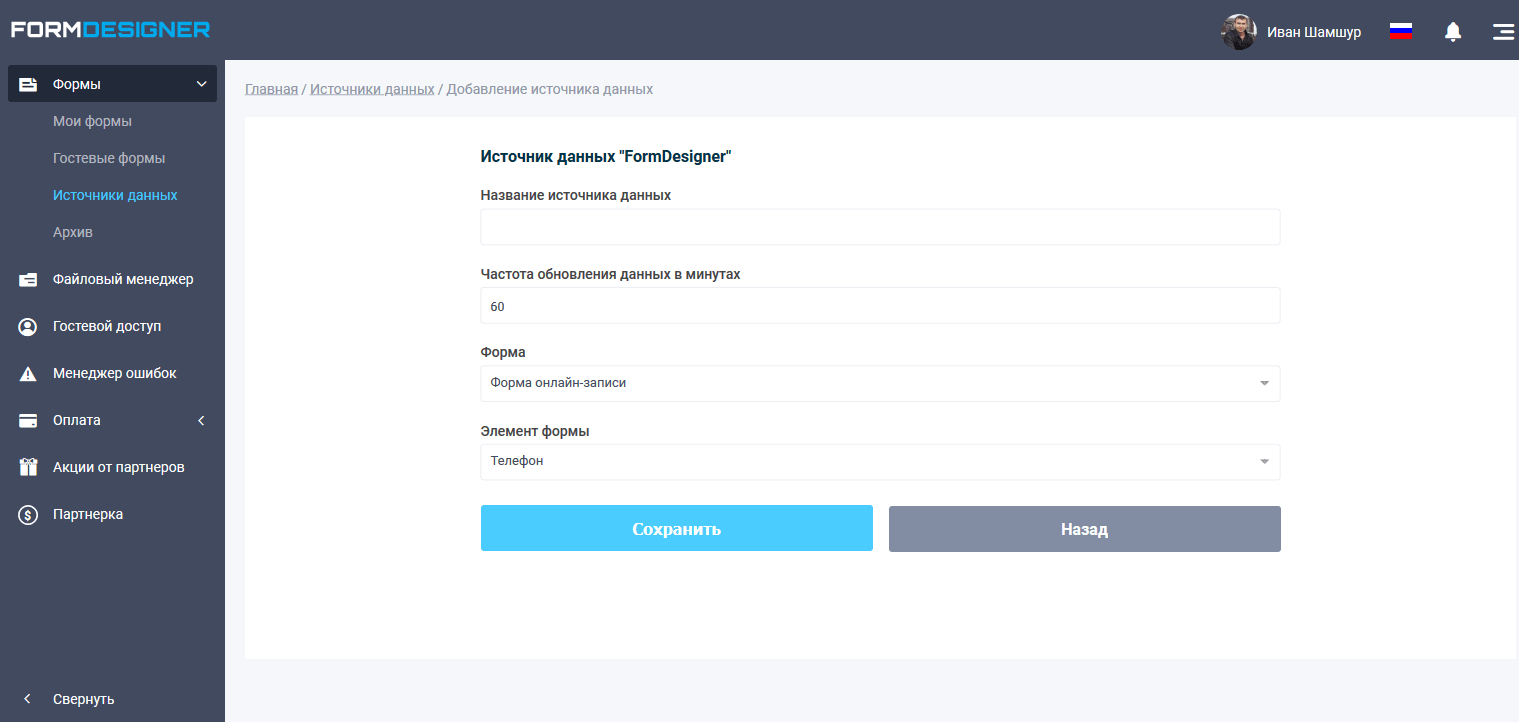This screenshot has width=1519, height=722.
Task: Open notifications via the bell icon
Action: [1453, 31]
